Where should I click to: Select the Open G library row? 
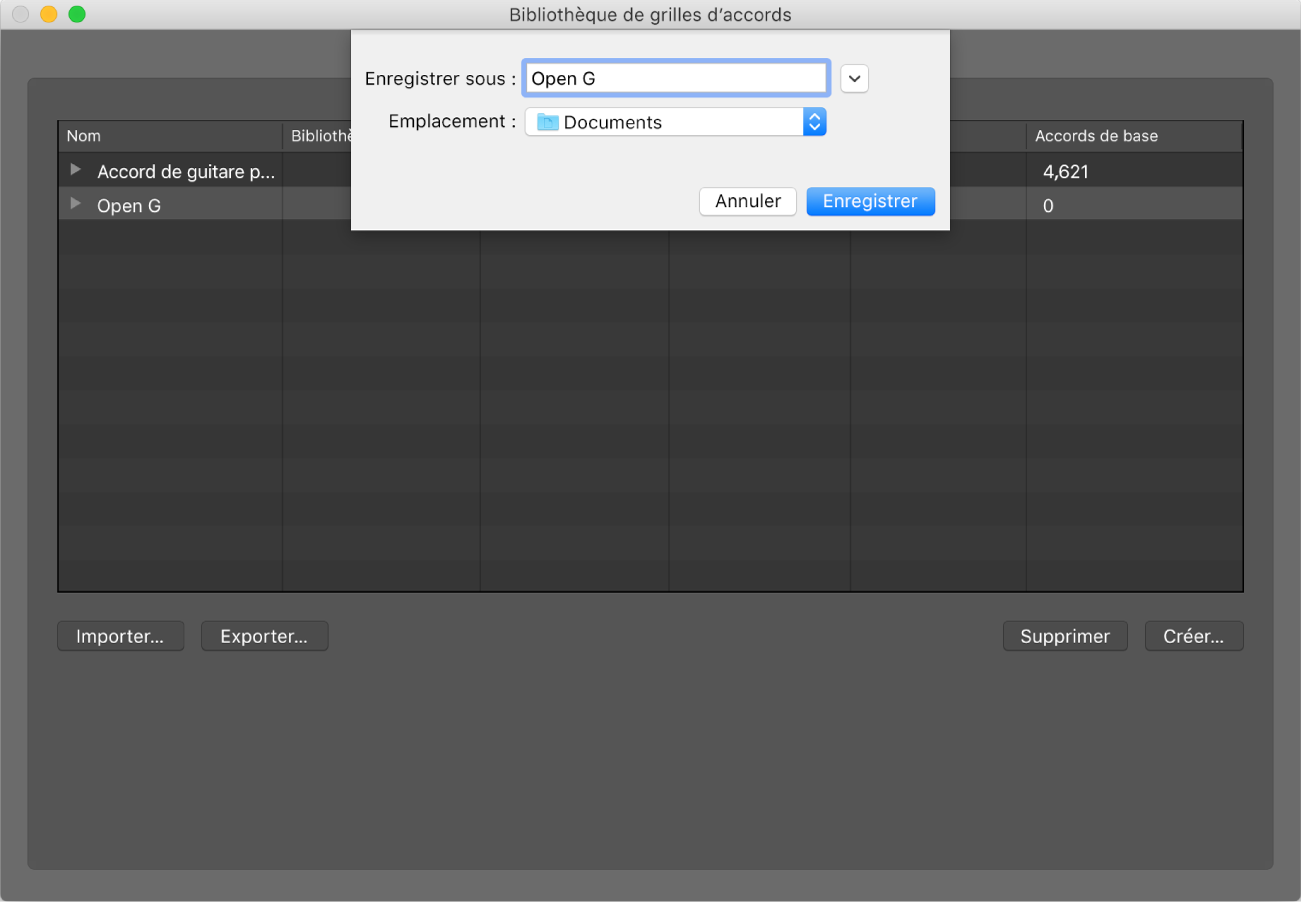tap(650, 205)
